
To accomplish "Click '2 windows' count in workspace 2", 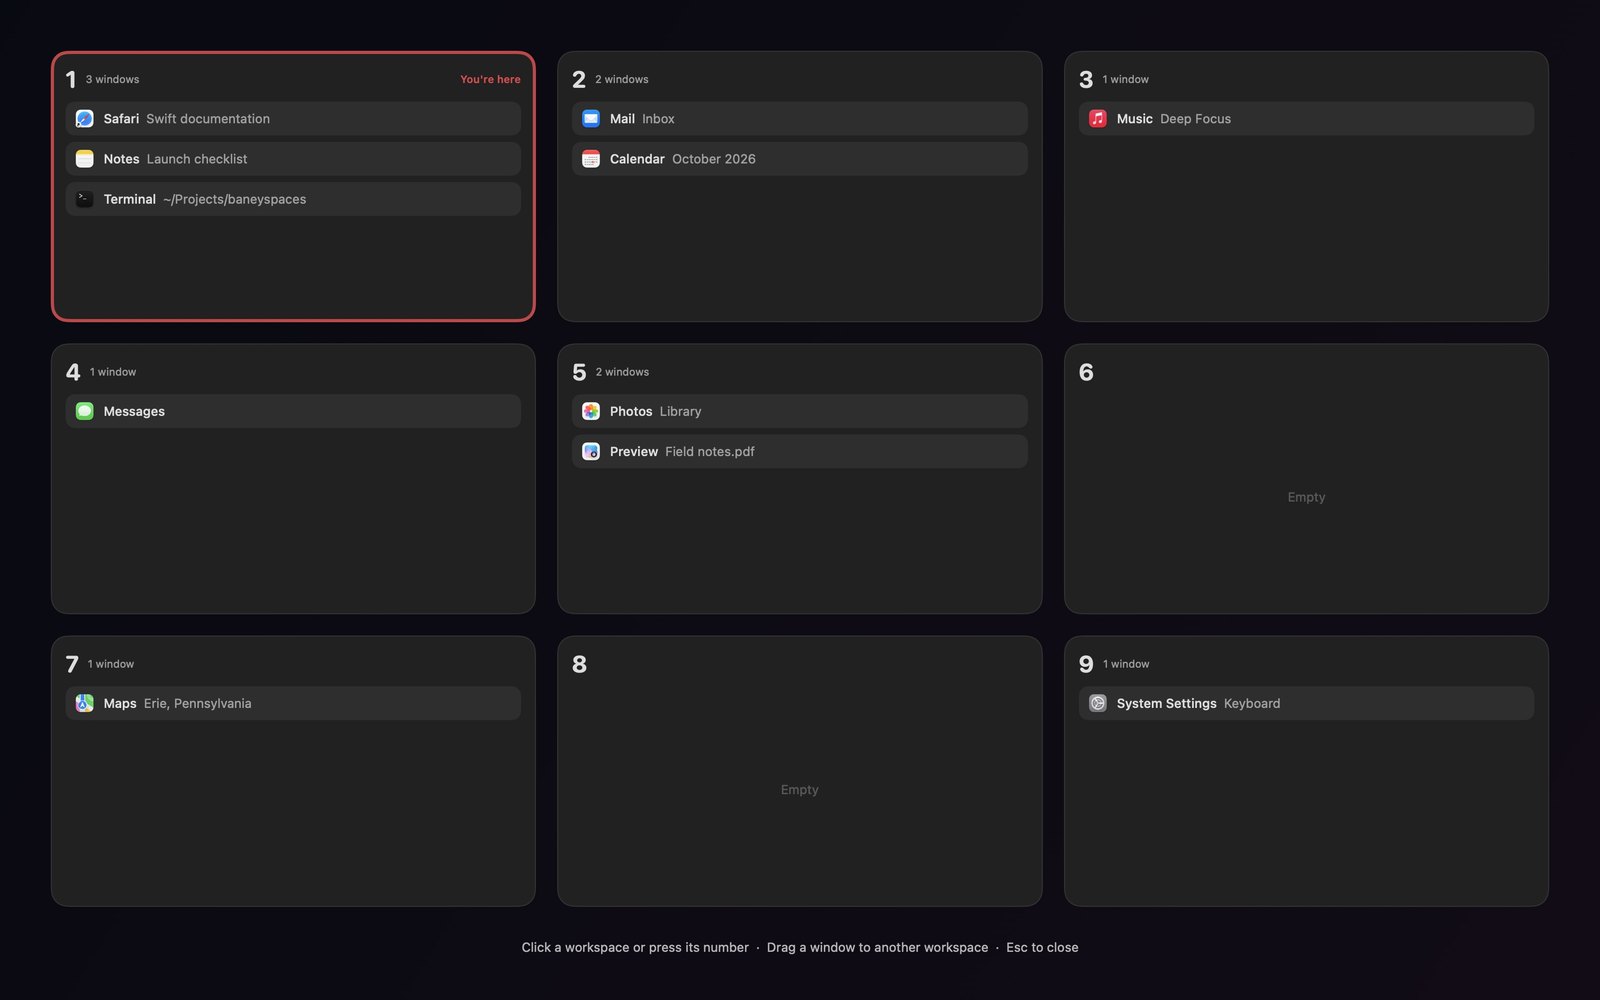I will click(x=622, y=79).
